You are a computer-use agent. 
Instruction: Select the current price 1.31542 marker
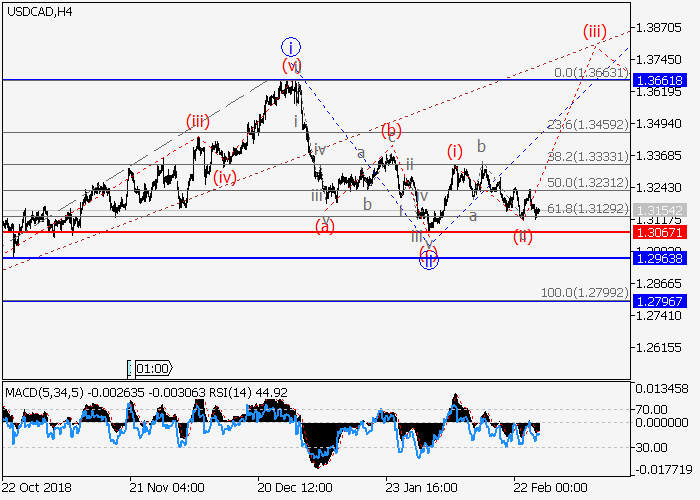point(658,210)
